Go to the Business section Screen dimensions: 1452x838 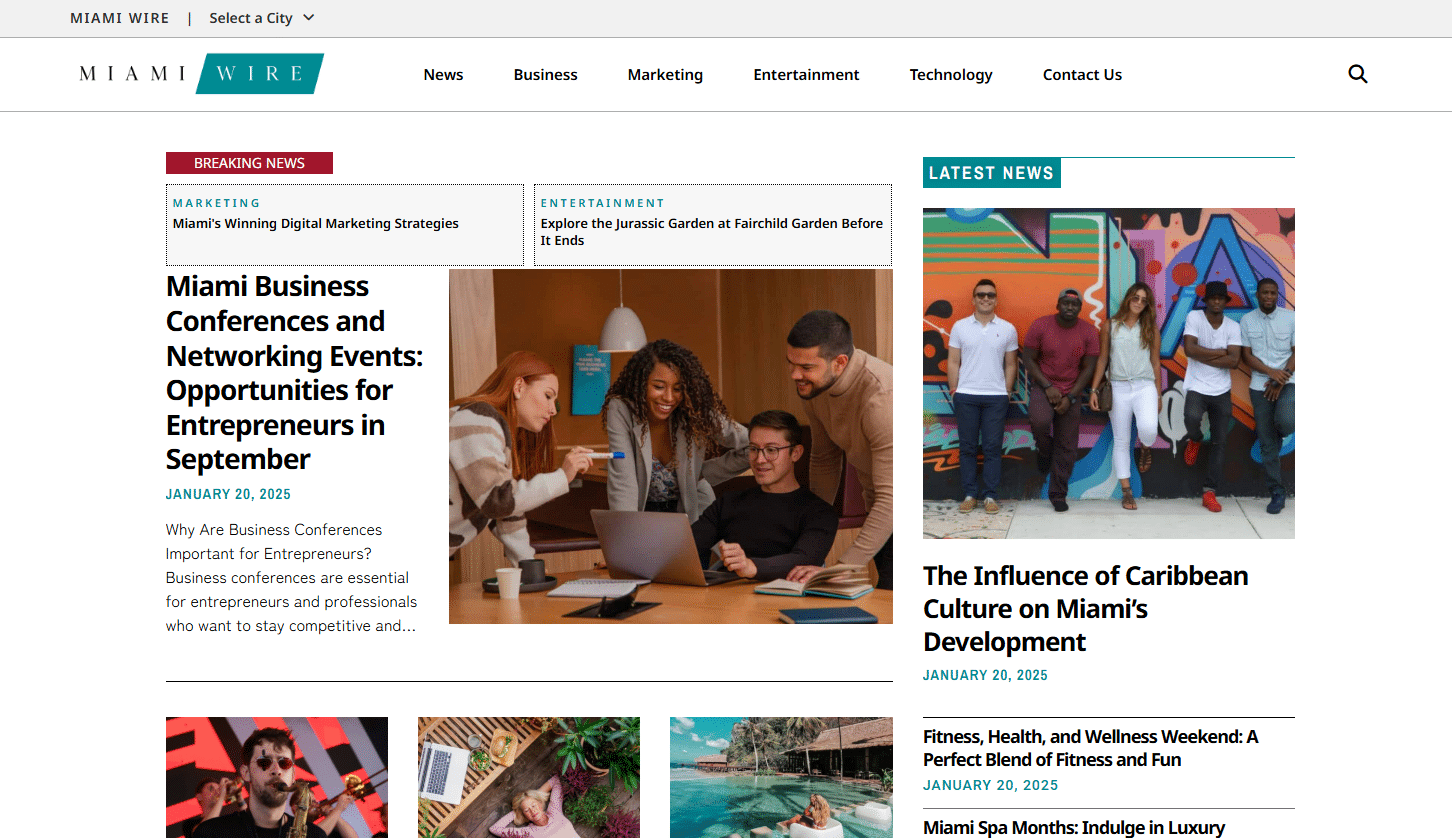click(x=545, y=75)
